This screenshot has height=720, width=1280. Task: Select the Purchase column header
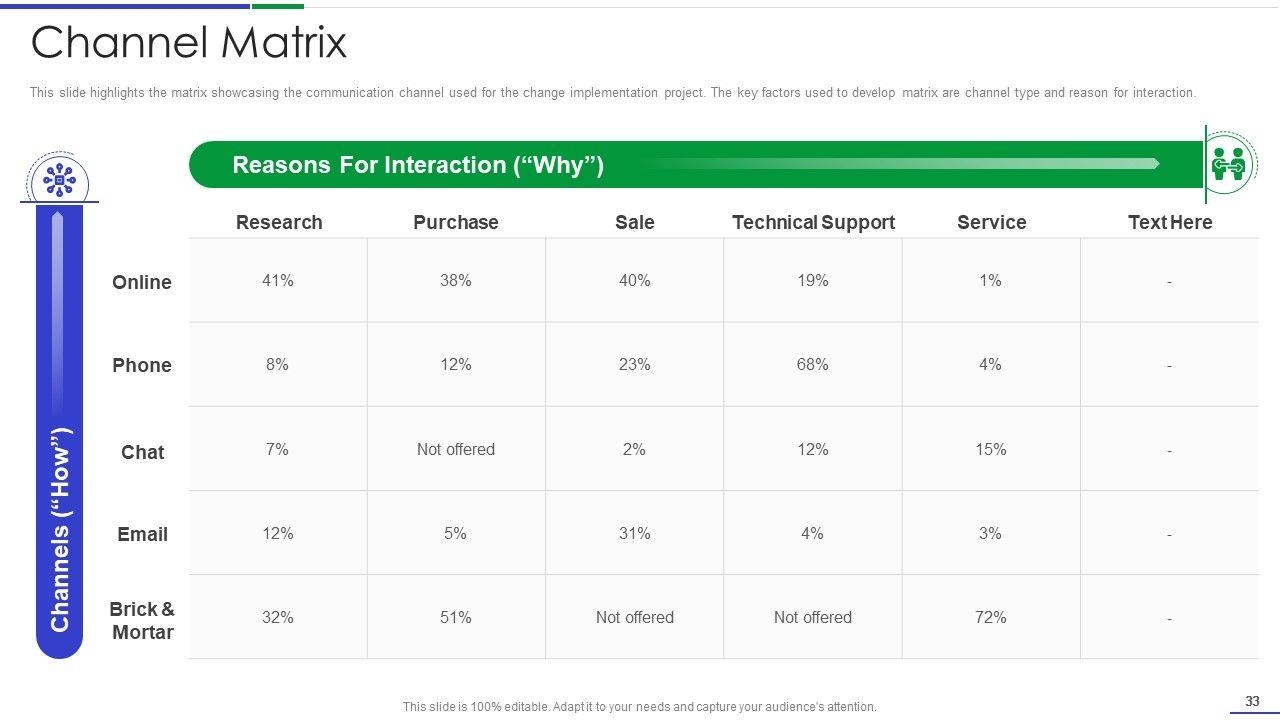pyautogui.click(x=455, y=222)
